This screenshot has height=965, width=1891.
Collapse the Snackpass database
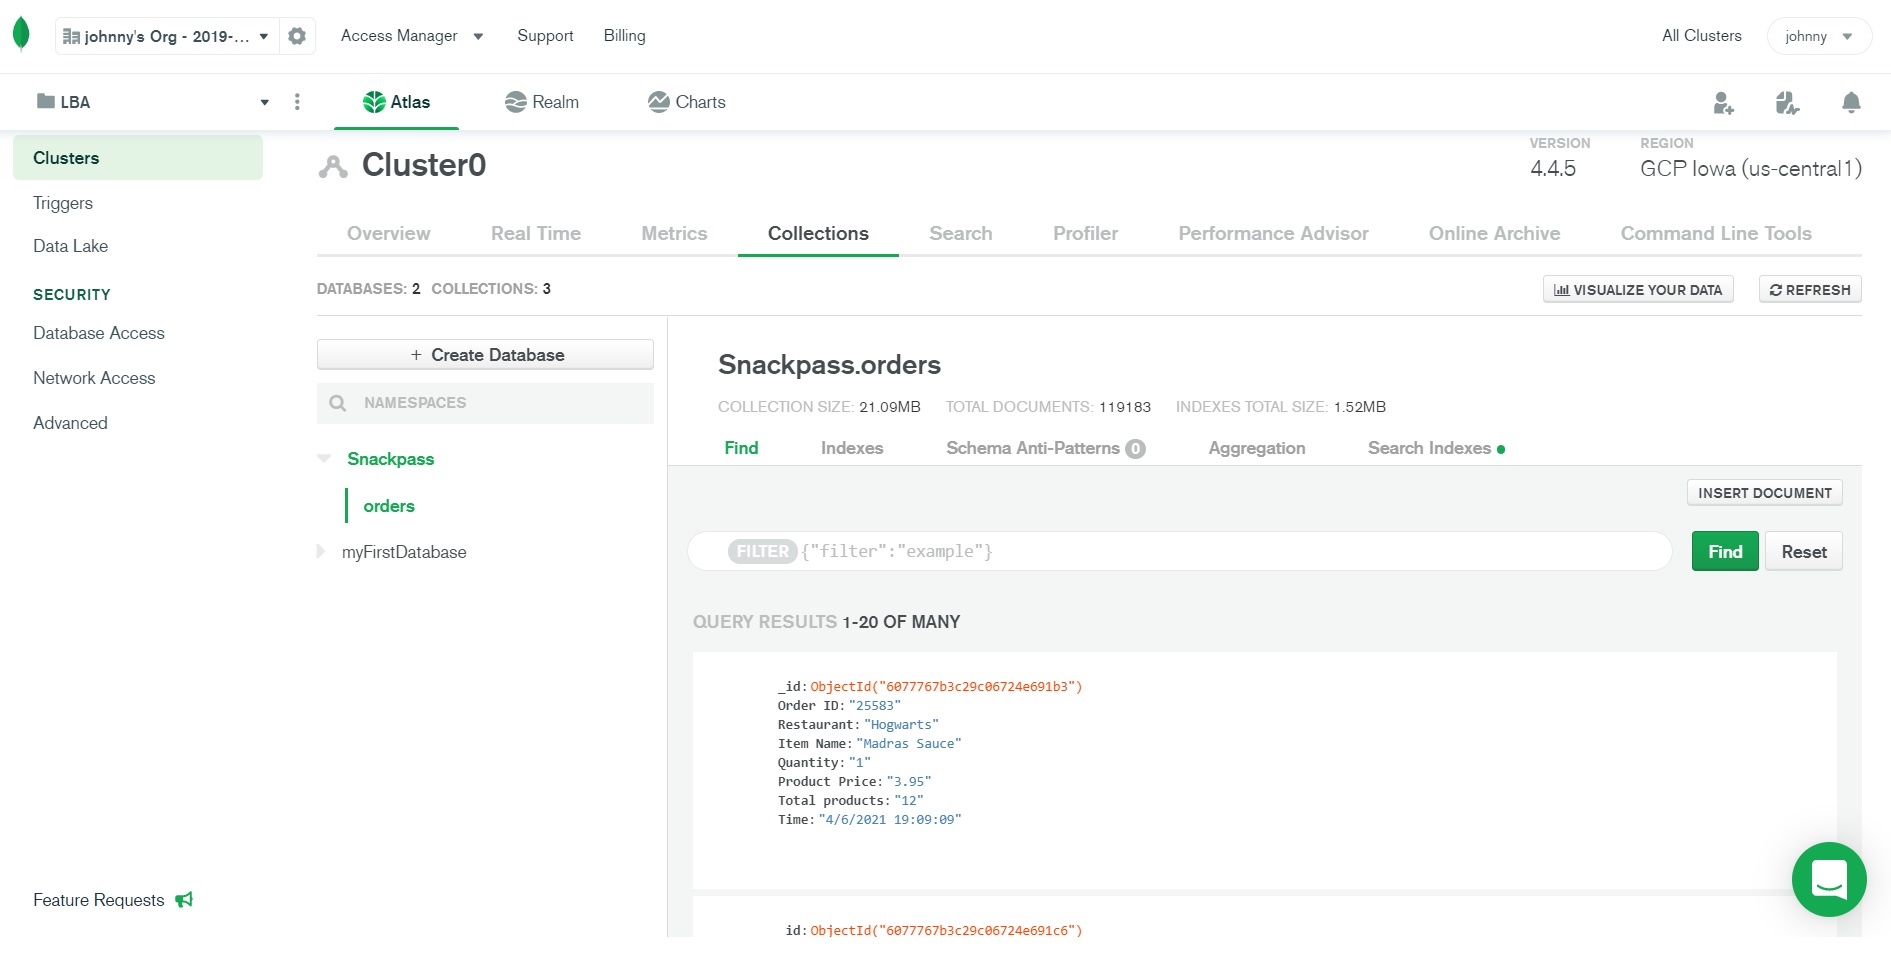[x=324, y=458]
